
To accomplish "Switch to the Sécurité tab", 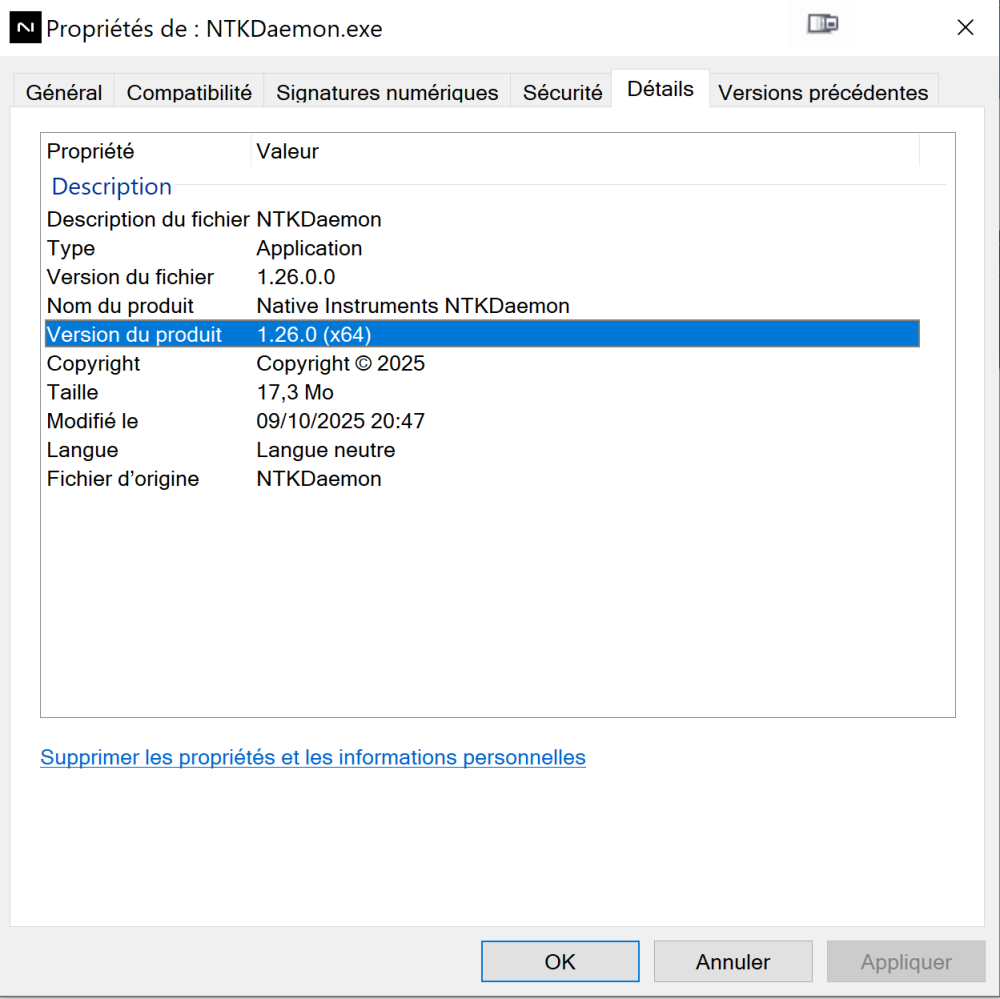I will click(x=562, y=92).
